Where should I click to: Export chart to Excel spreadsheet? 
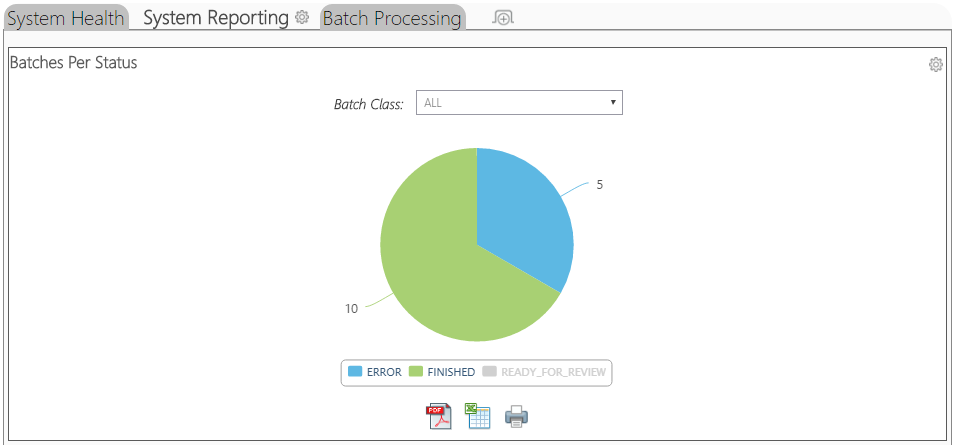[x=478, y=416]
